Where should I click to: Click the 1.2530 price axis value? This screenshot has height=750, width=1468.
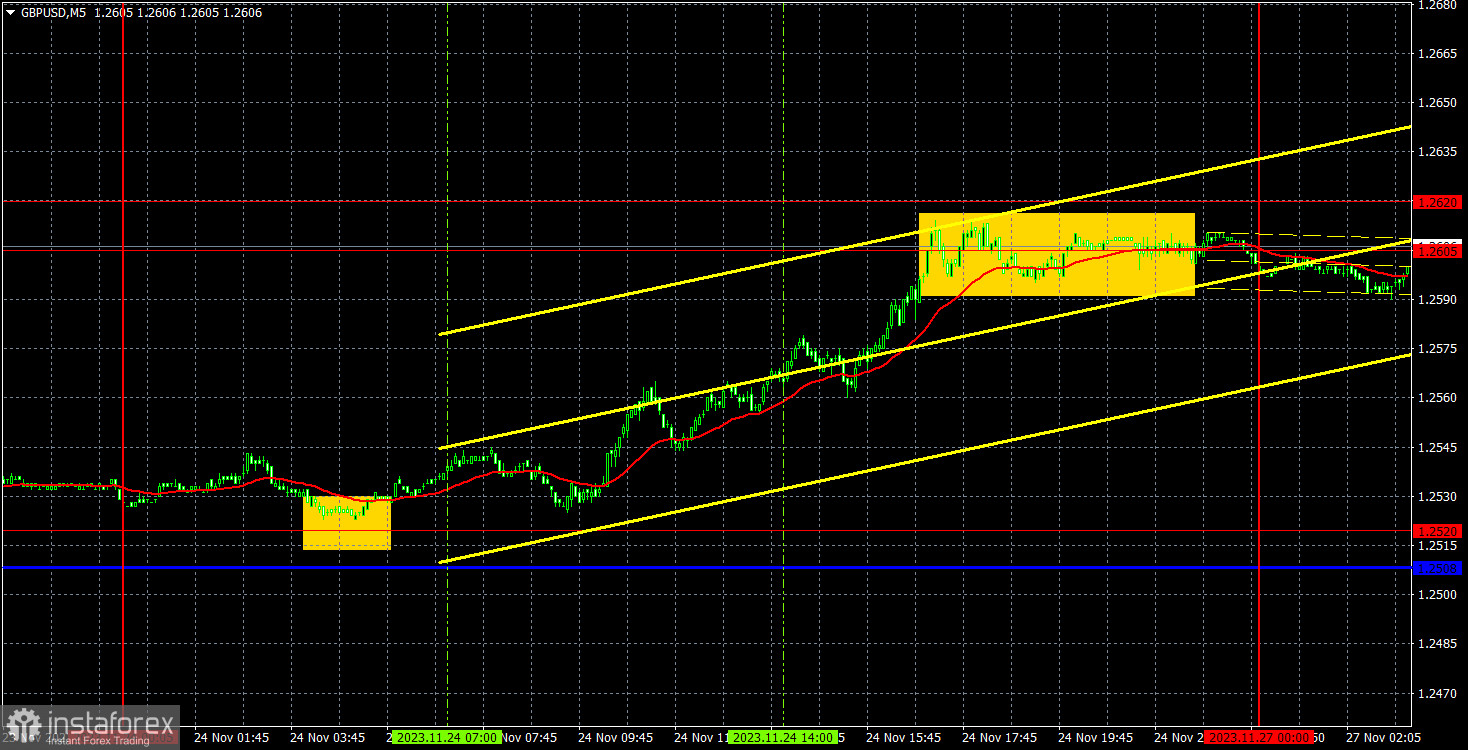click(1439, 496)
